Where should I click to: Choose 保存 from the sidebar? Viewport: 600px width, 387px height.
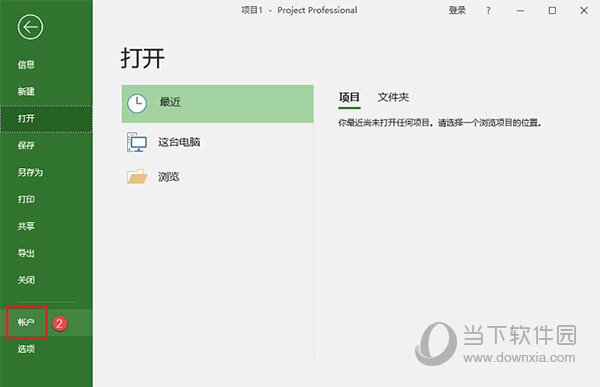tap(26, 145)
